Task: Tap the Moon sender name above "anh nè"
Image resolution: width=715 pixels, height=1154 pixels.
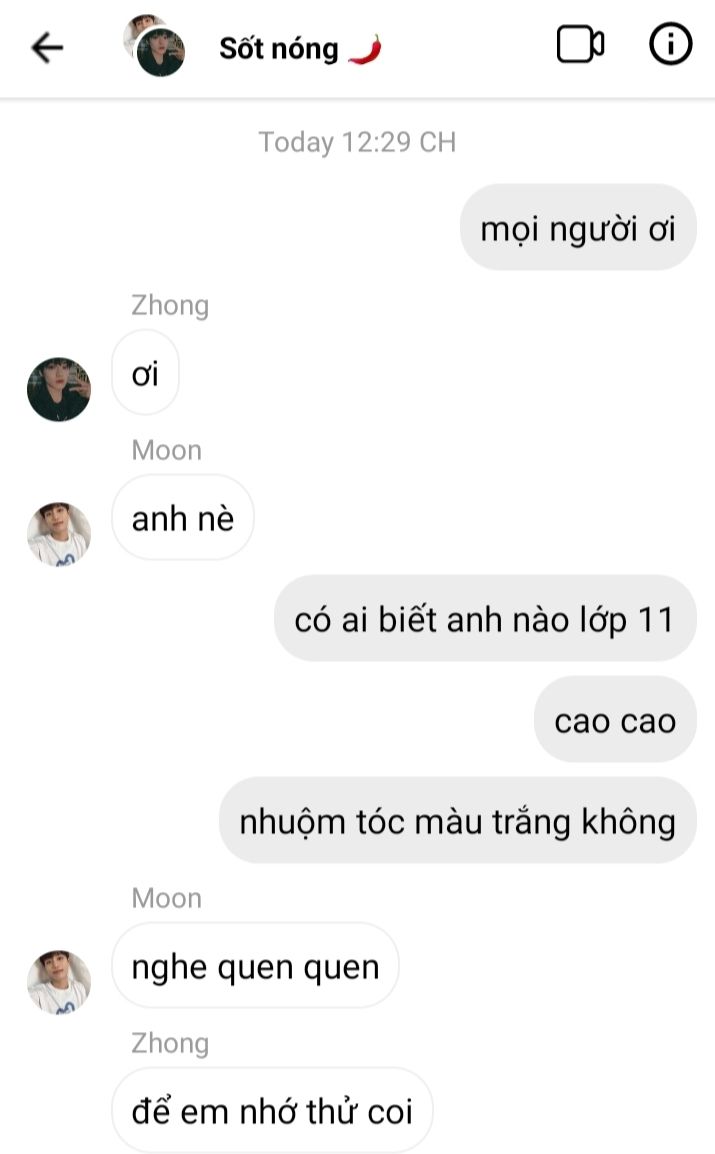Action: 166,450
